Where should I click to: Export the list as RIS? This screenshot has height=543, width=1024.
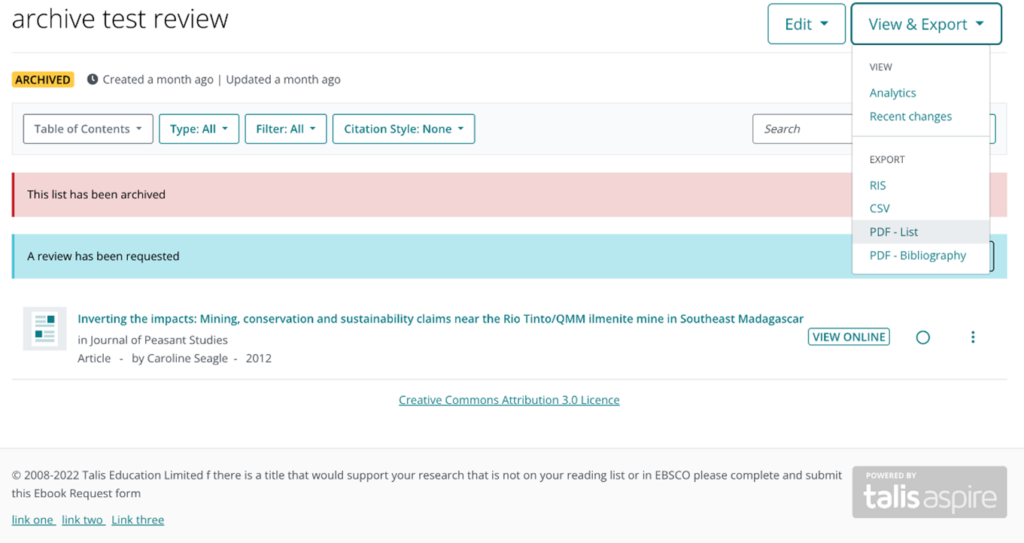tap(877, 185)
